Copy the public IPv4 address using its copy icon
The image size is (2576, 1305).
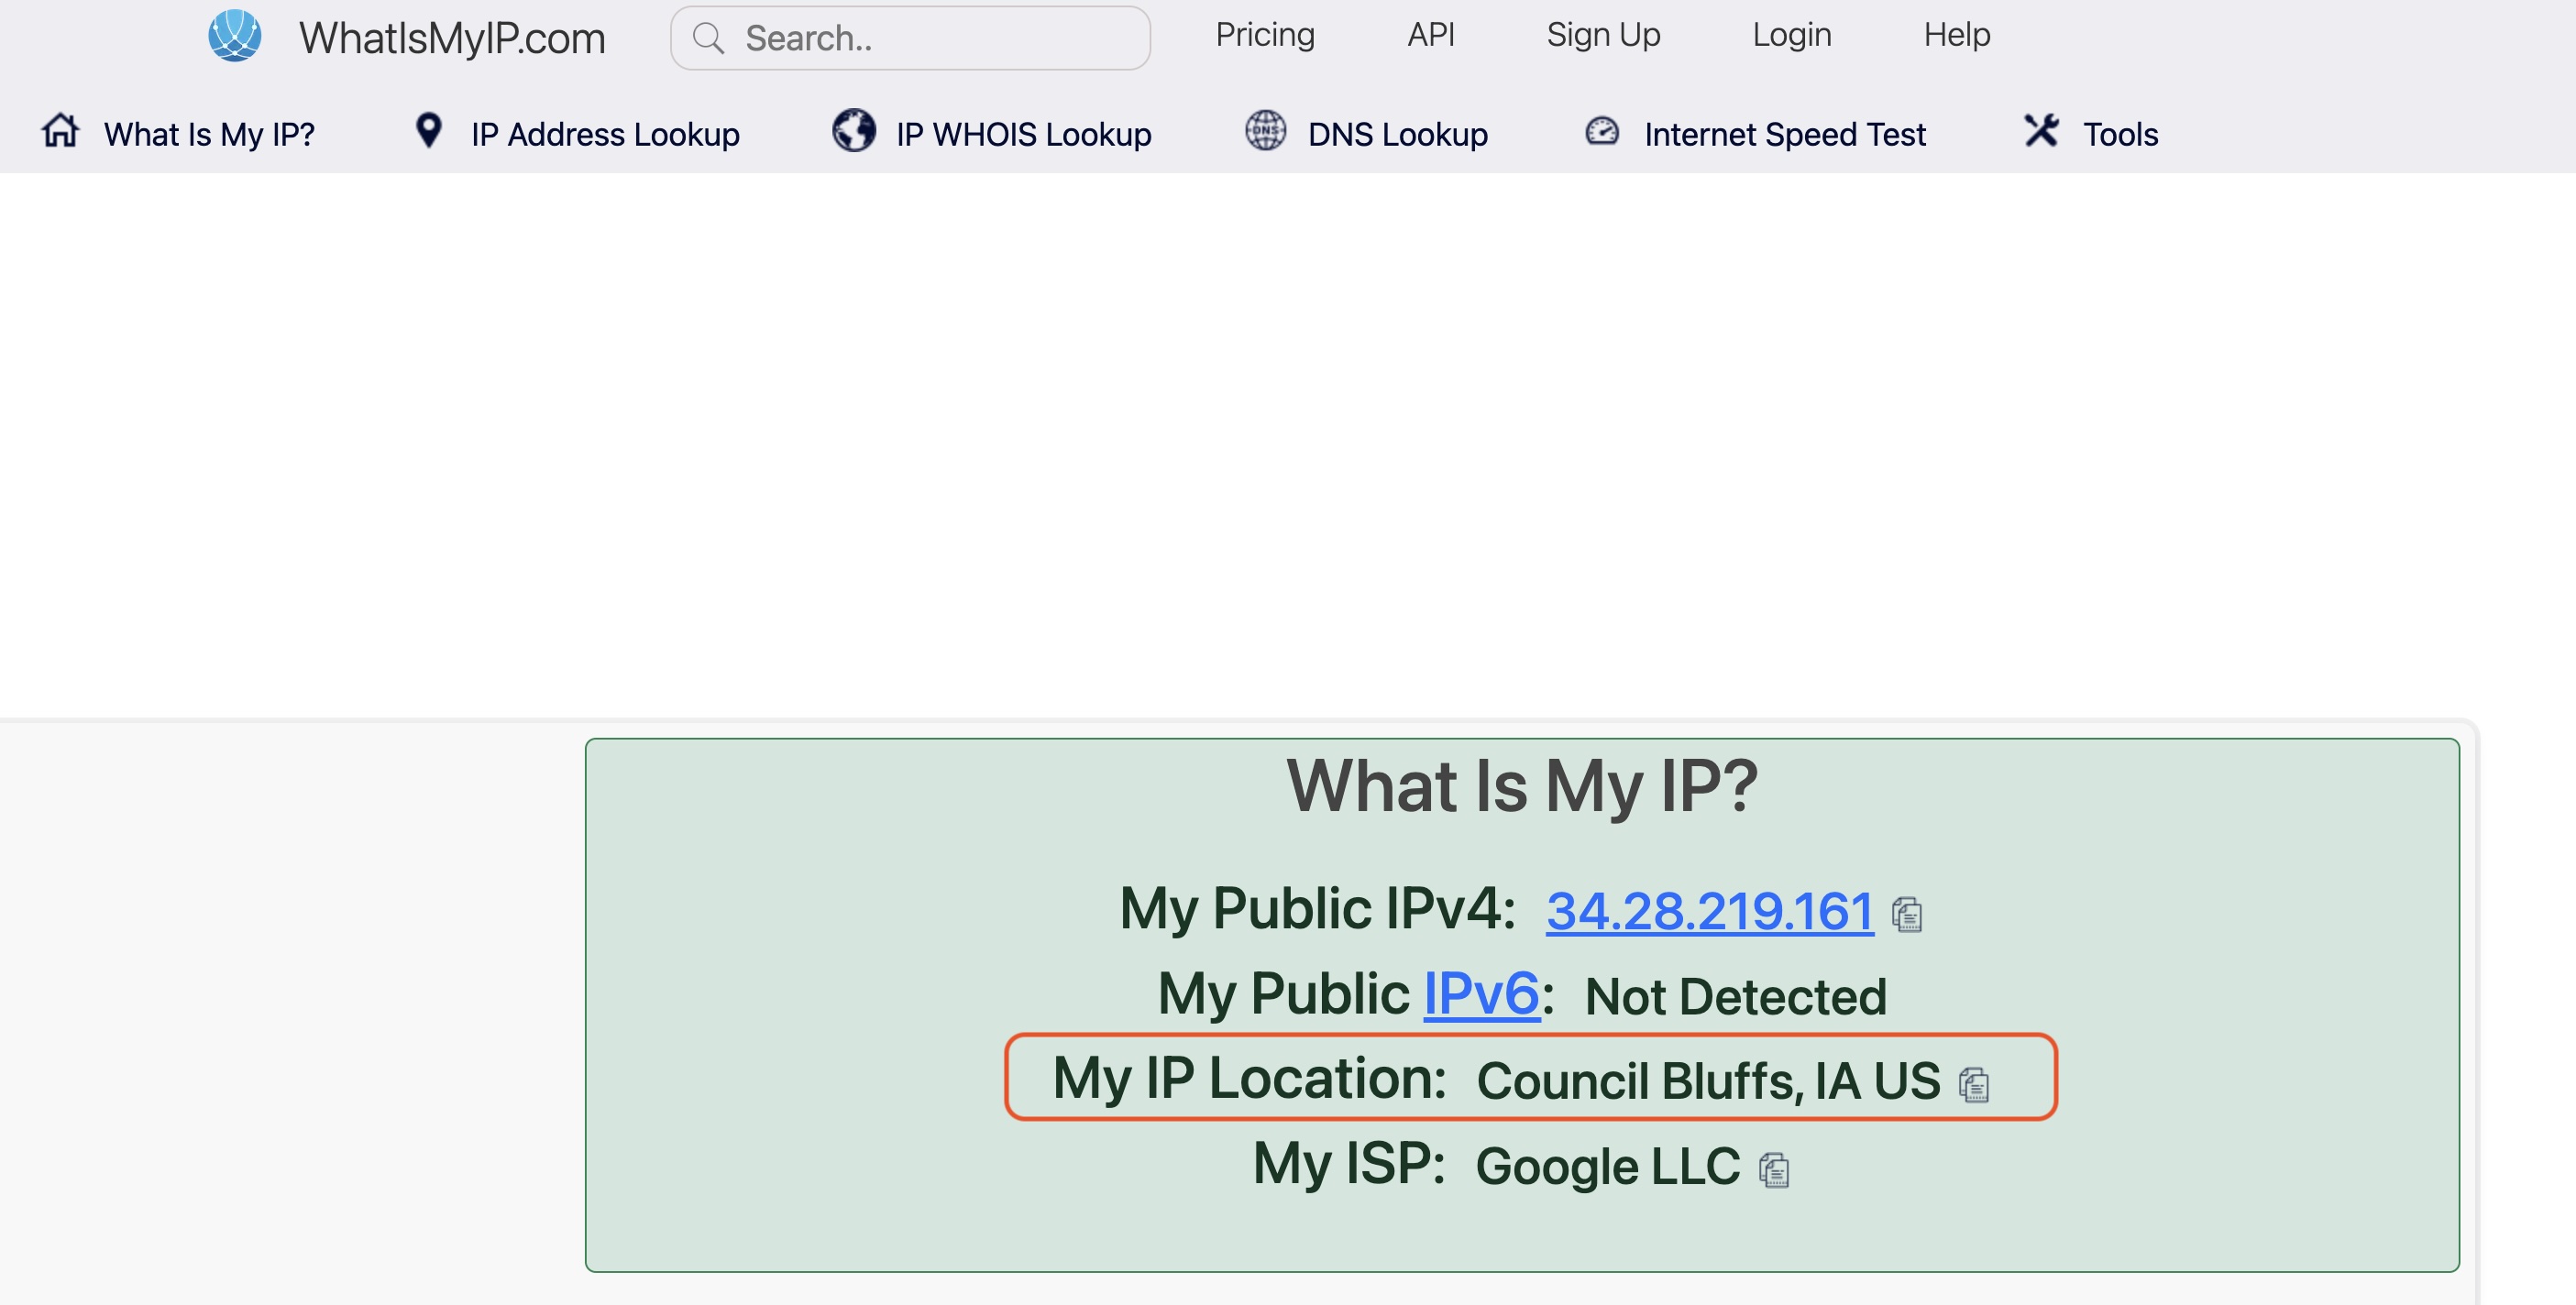point(1907,914)
